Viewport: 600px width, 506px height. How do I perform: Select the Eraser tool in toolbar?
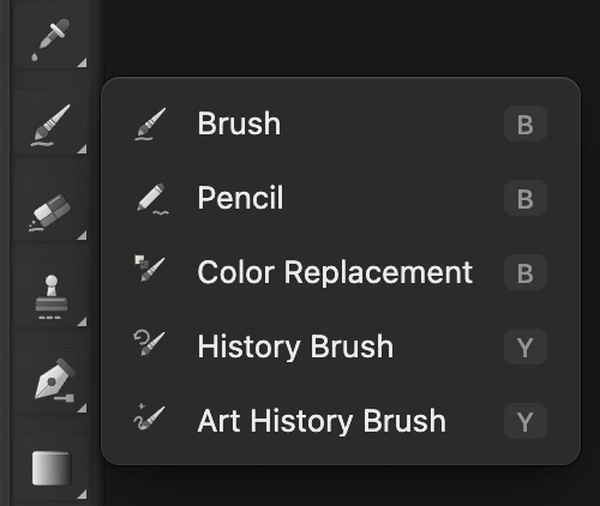(51, 211)
